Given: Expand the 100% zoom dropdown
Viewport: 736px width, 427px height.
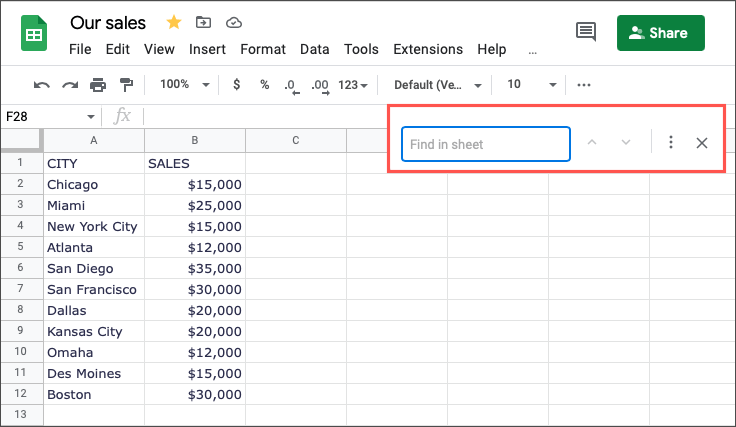Looking at the screenshot, I should click(x=185, y=85).
